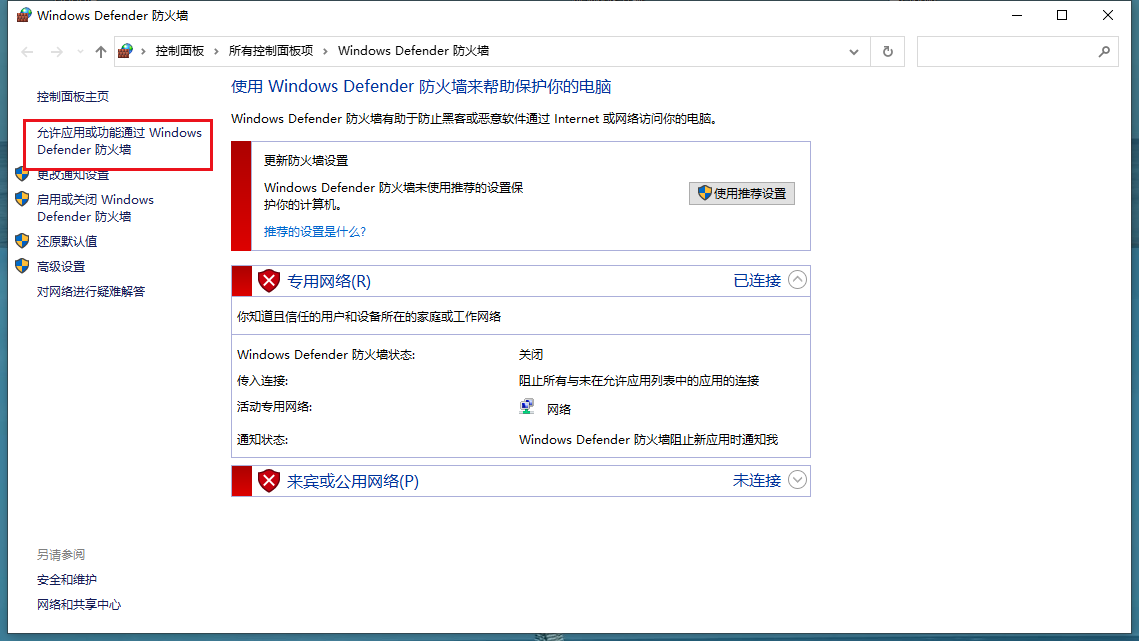Open 允许应用或功能通过 Windows Defender 防火墙
This screenshot has height=641, width=1139.
click(x=119, y=141)
